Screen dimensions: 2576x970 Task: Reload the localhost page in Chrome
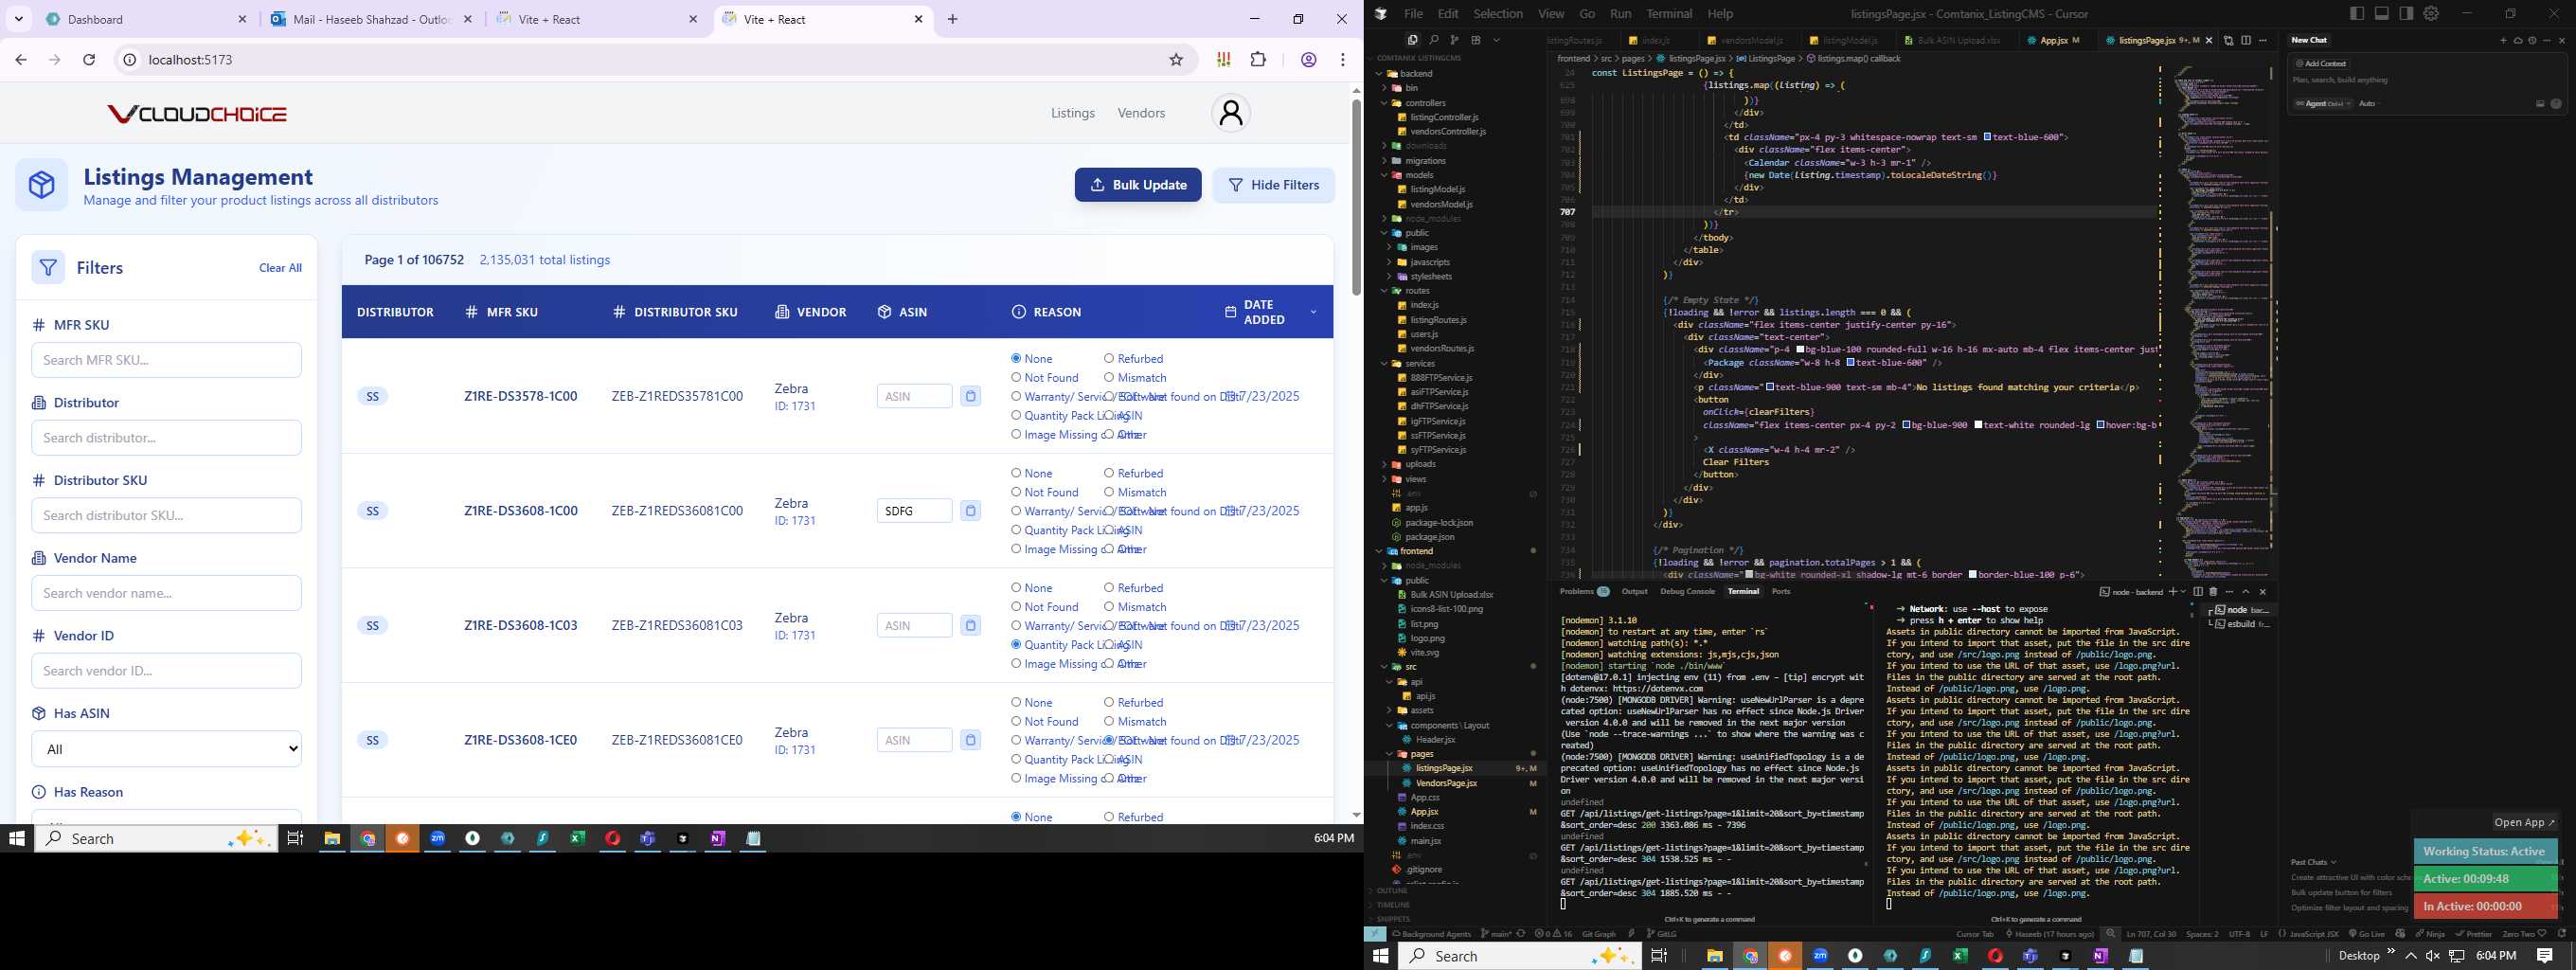89,60
